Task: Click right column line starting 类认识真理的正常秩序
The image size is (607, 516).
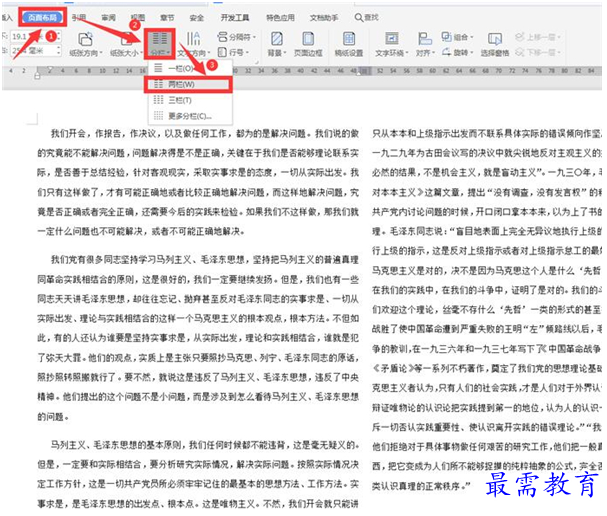Action: click(421, 485)
